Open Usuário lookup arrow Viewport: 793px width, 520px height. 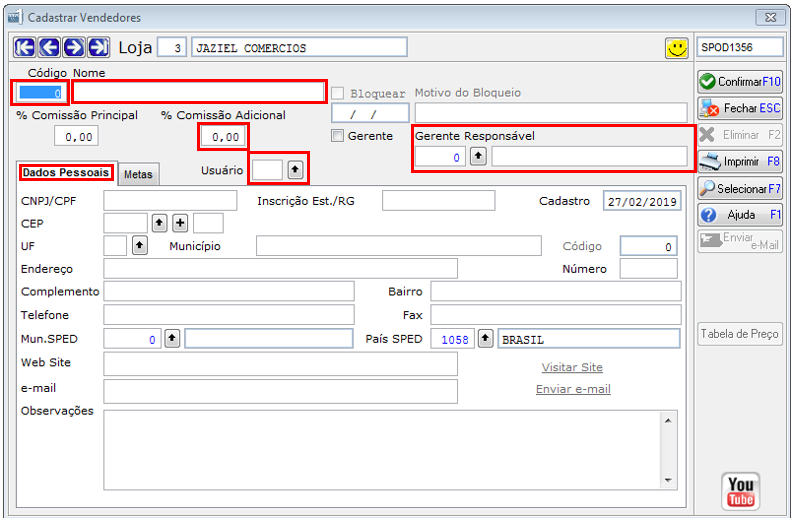(295, 169)
